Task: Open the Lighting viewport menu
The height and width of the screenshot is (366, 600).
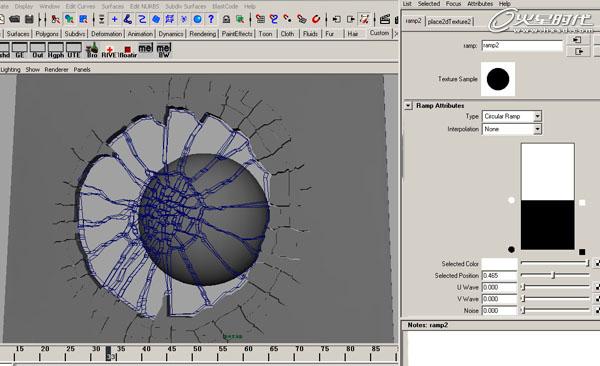Action: coord(10,70)
